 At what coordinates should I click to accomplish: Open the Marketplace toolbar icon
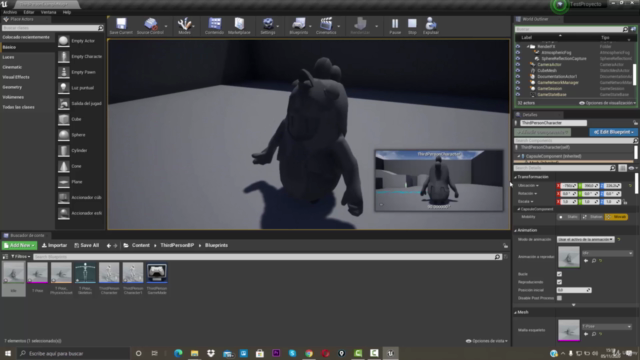click(x=239, y=24)
